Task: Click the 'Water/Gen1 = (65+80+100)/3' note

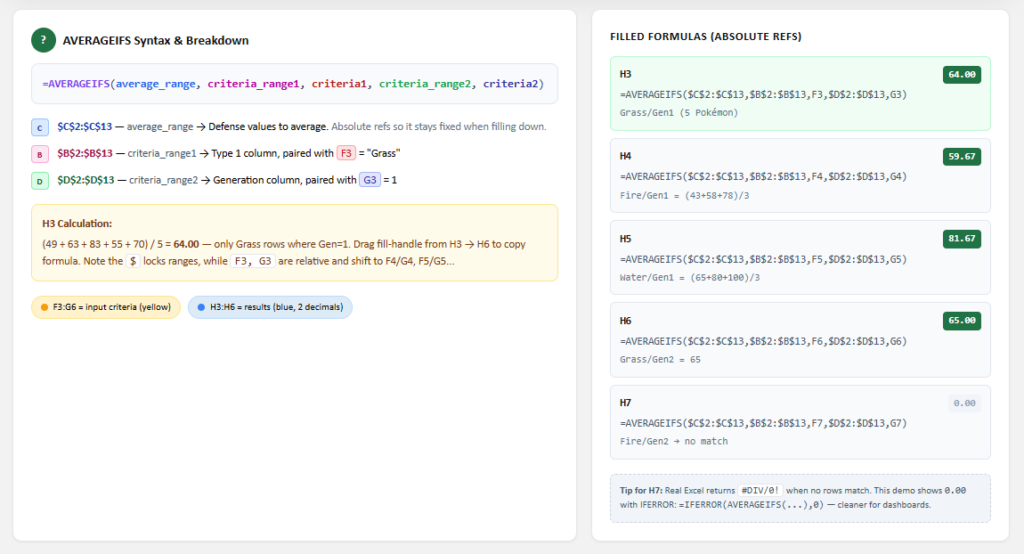Action: (x=690, y=278)
